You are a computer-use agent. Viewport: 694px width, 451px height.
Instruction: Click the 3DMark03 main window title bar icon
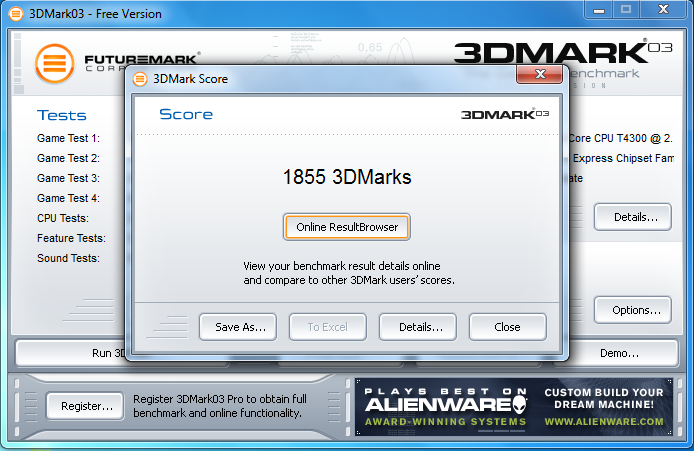click(16, 14)
